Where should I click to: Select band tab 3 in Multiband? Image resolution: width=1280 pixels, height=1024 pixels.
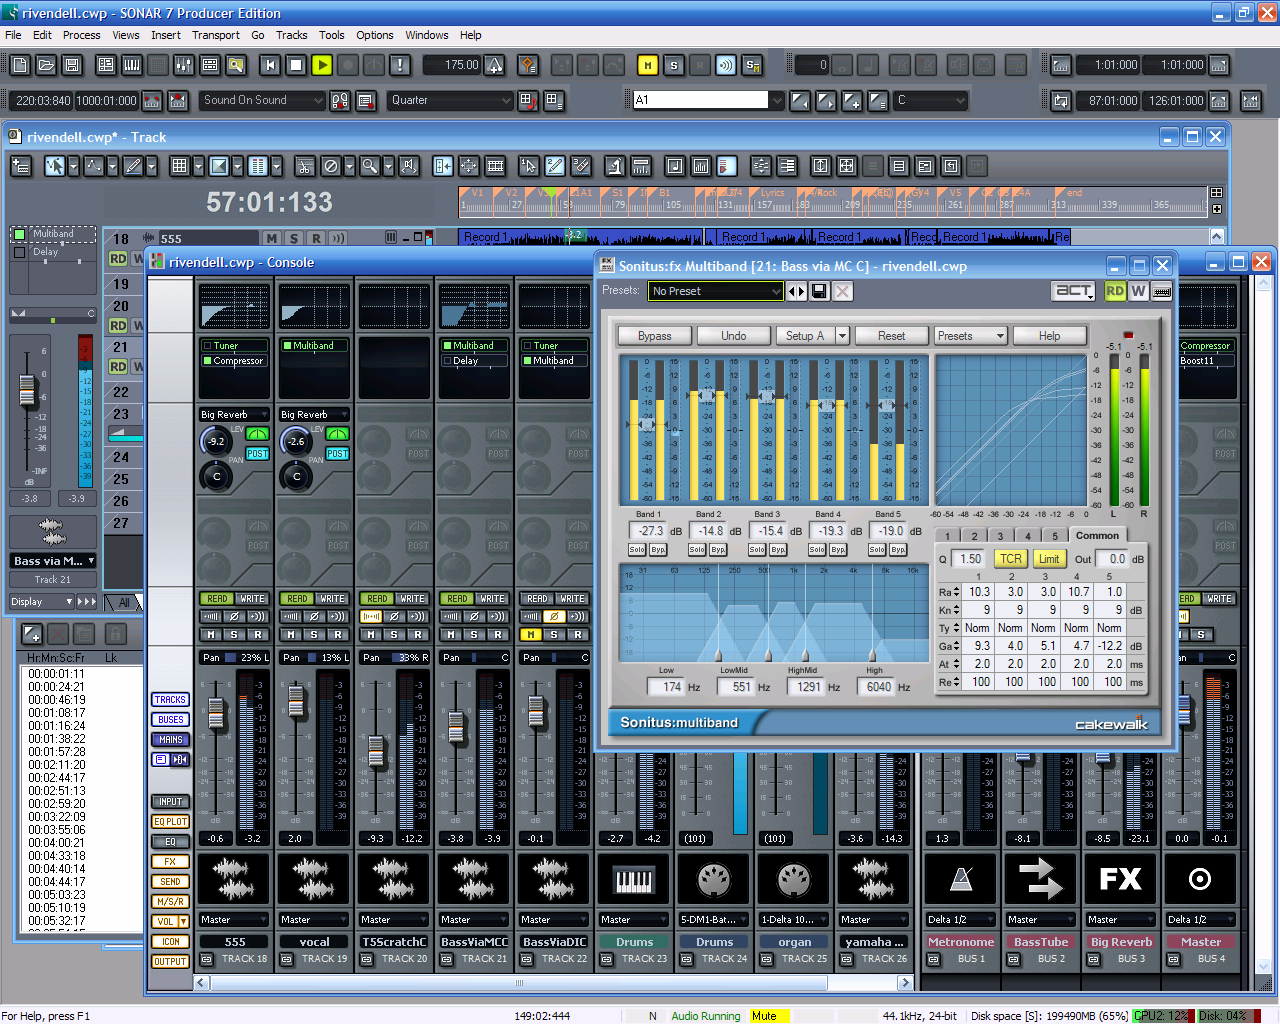point(1000,536)
